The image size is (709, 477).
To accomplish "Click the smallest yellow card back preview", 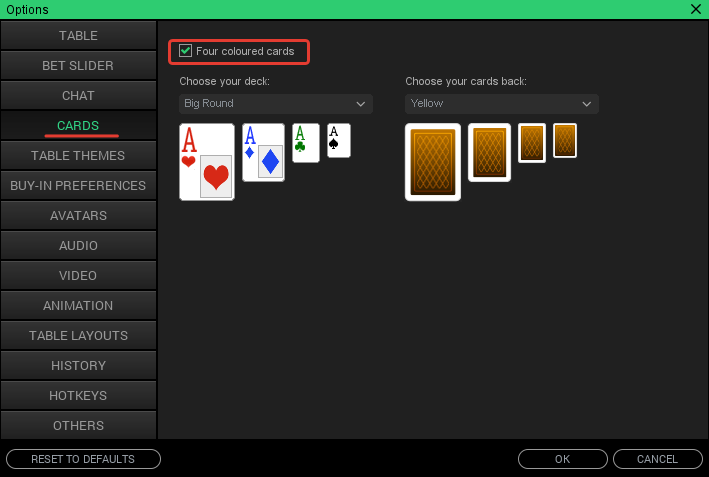I will pos(565,141).
